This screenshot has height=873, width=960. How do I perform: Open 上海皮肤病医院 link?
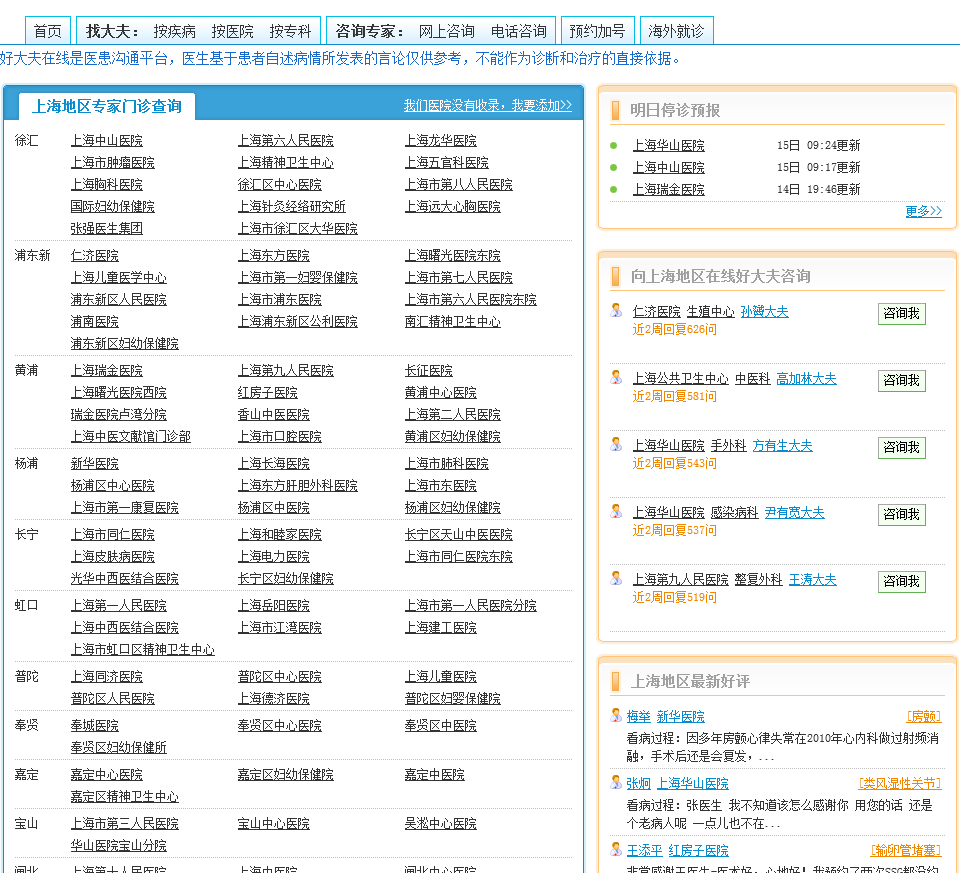[113, 557]
